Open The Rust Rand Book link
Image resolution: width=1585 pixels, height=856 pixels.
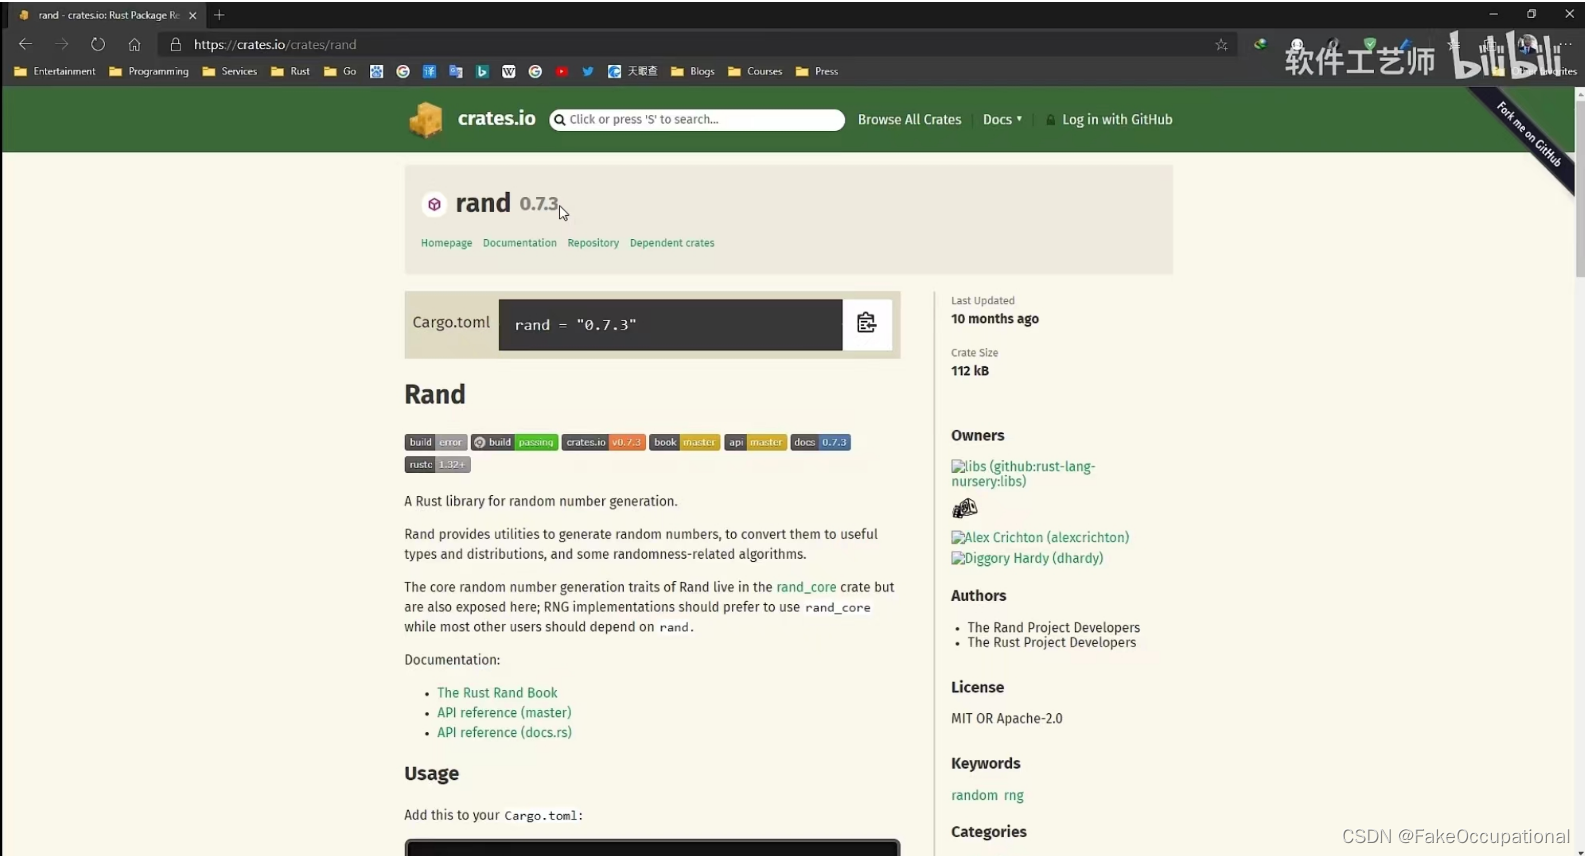coord(497,692)
